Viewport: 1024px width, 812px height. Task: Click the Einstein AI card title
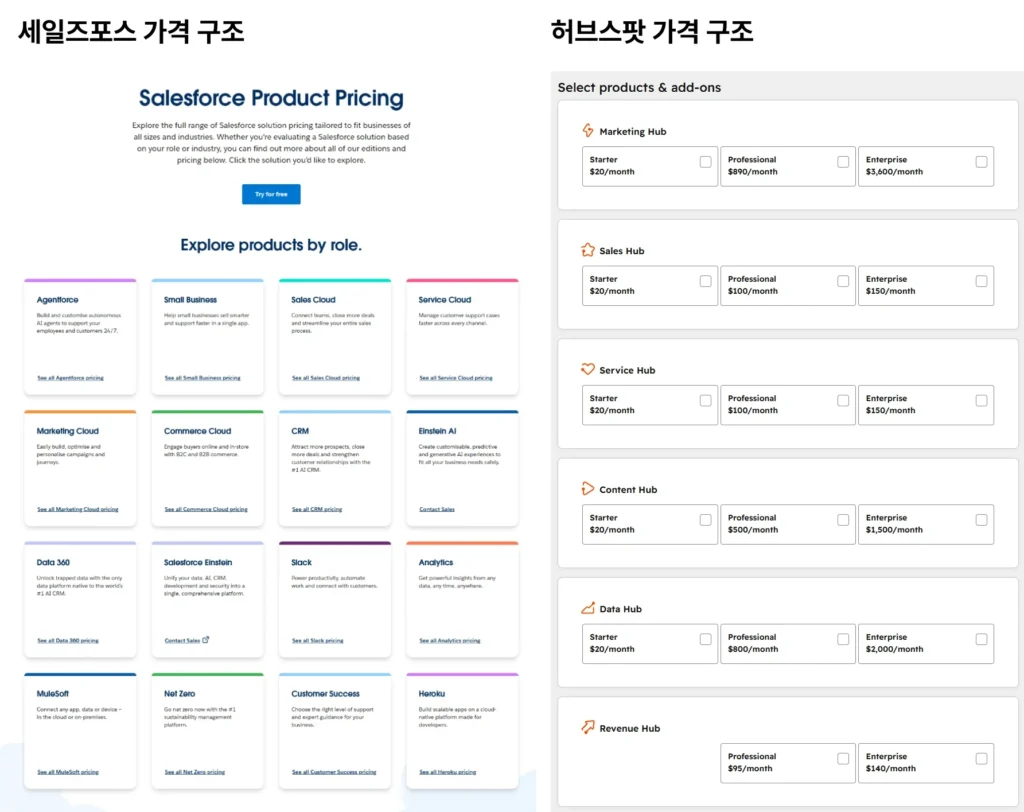[438, 430]
